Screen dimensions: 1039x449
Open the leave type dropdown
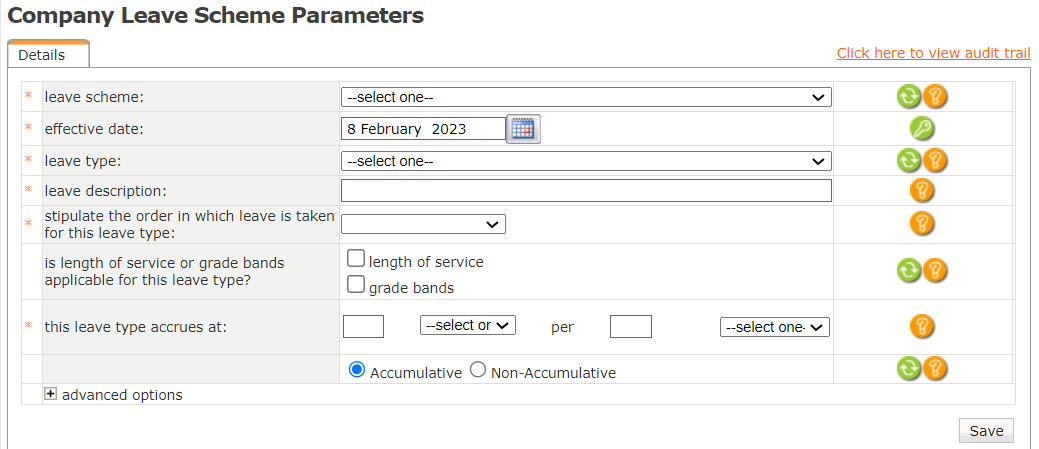tap(586, 161)
